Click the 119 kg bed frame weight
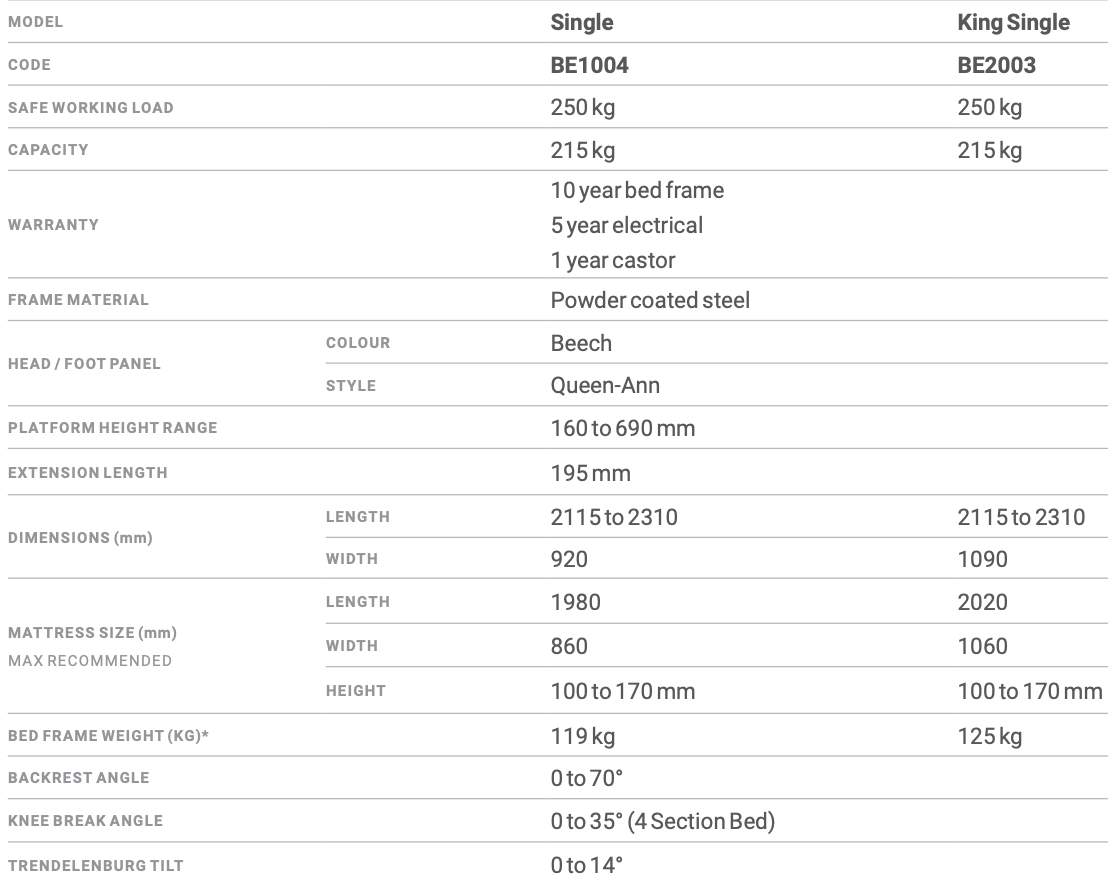Viewport: 1108px width, 884px height. 582,737
